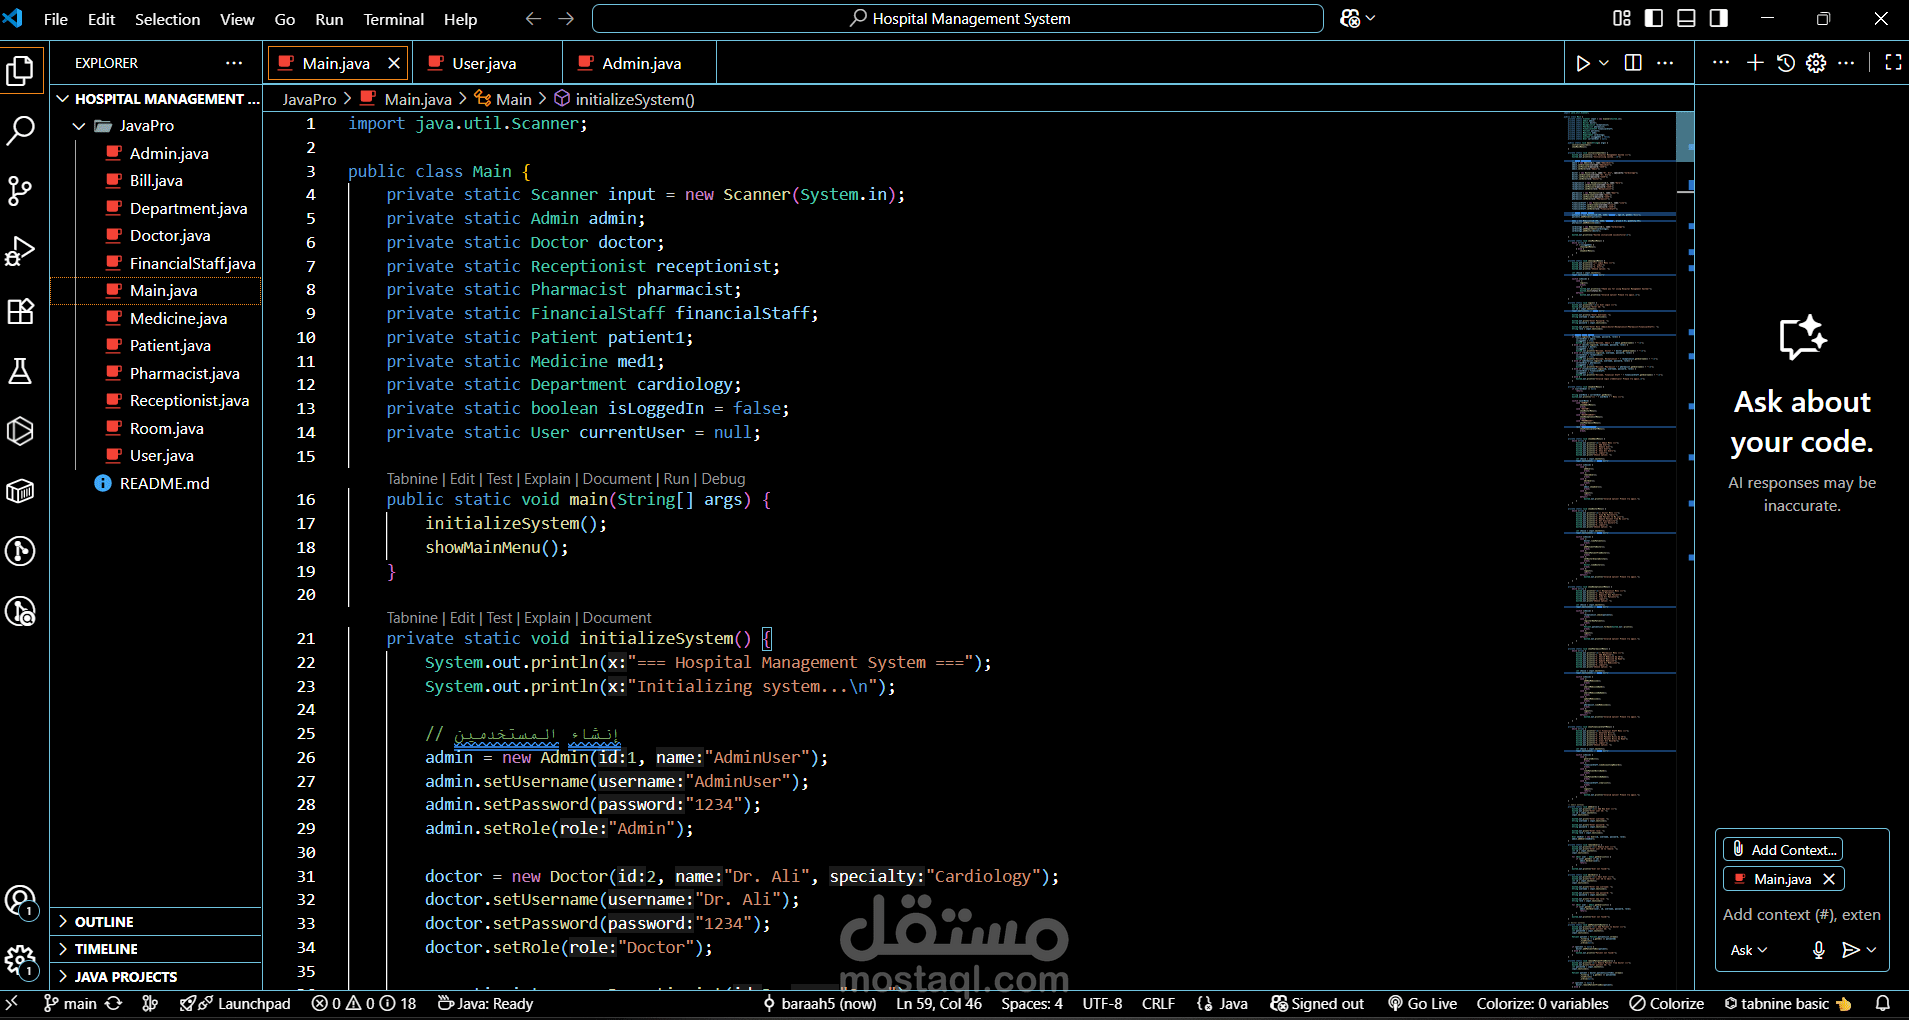1909x1020 pixels.
Task: Toggle the bottom Panel layout button
Action: tap(1686, 18)
